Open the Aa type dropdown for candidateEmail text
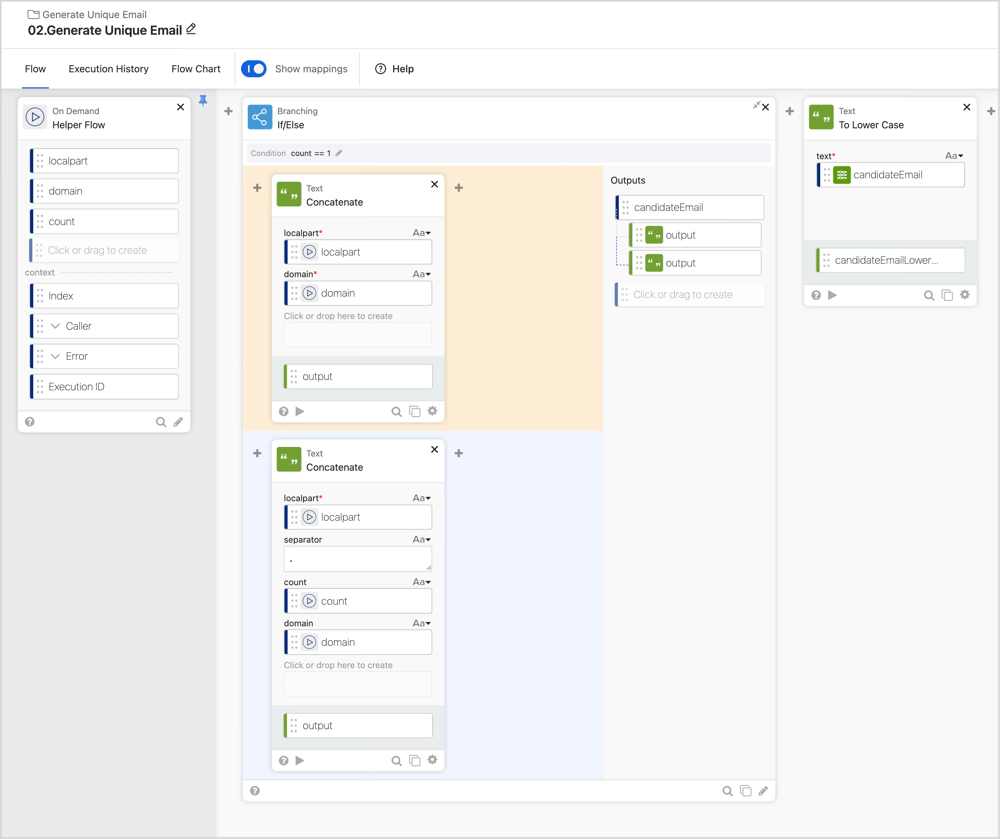Image resolution: width=1000 pixels, height=839 pixels. point(957,153)
